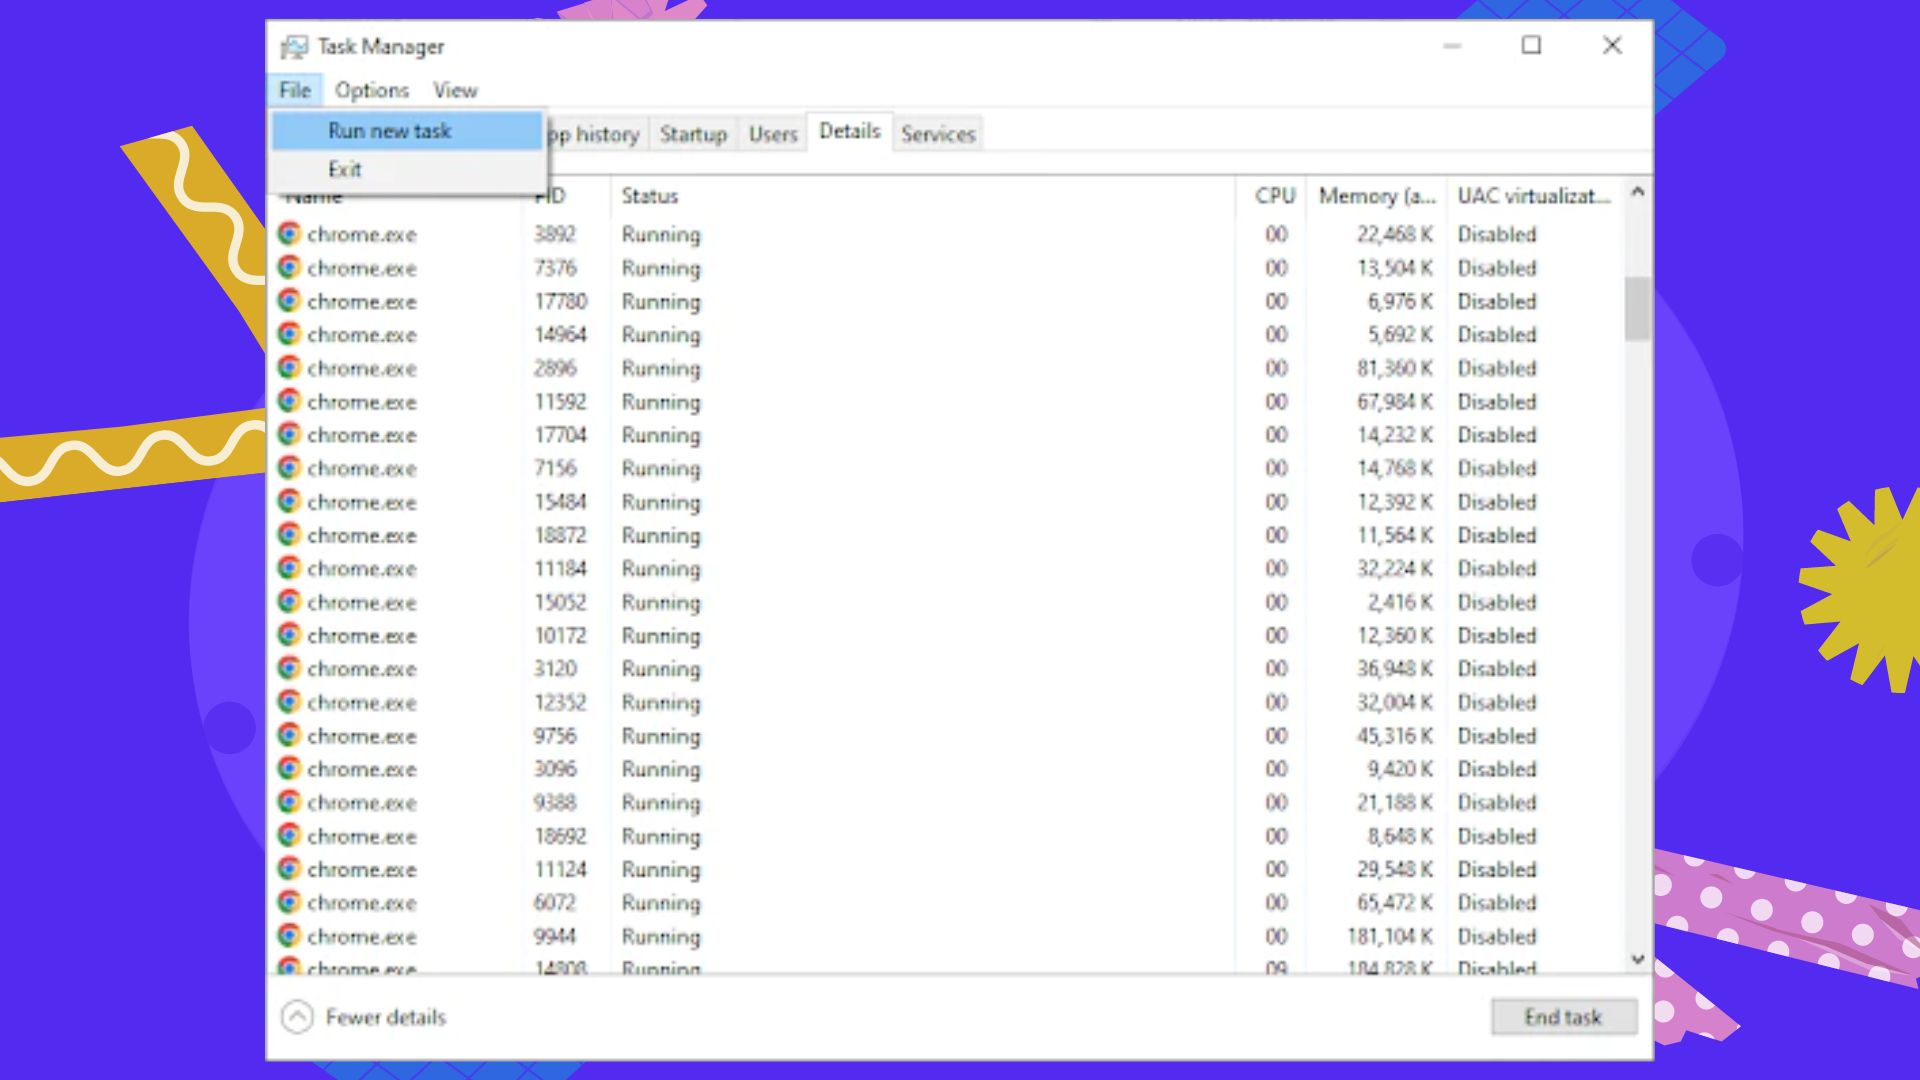The width and height of the screenshot is (1920, 1080).
Task: Select the Details tab
Action: click(x=850, y=131)
